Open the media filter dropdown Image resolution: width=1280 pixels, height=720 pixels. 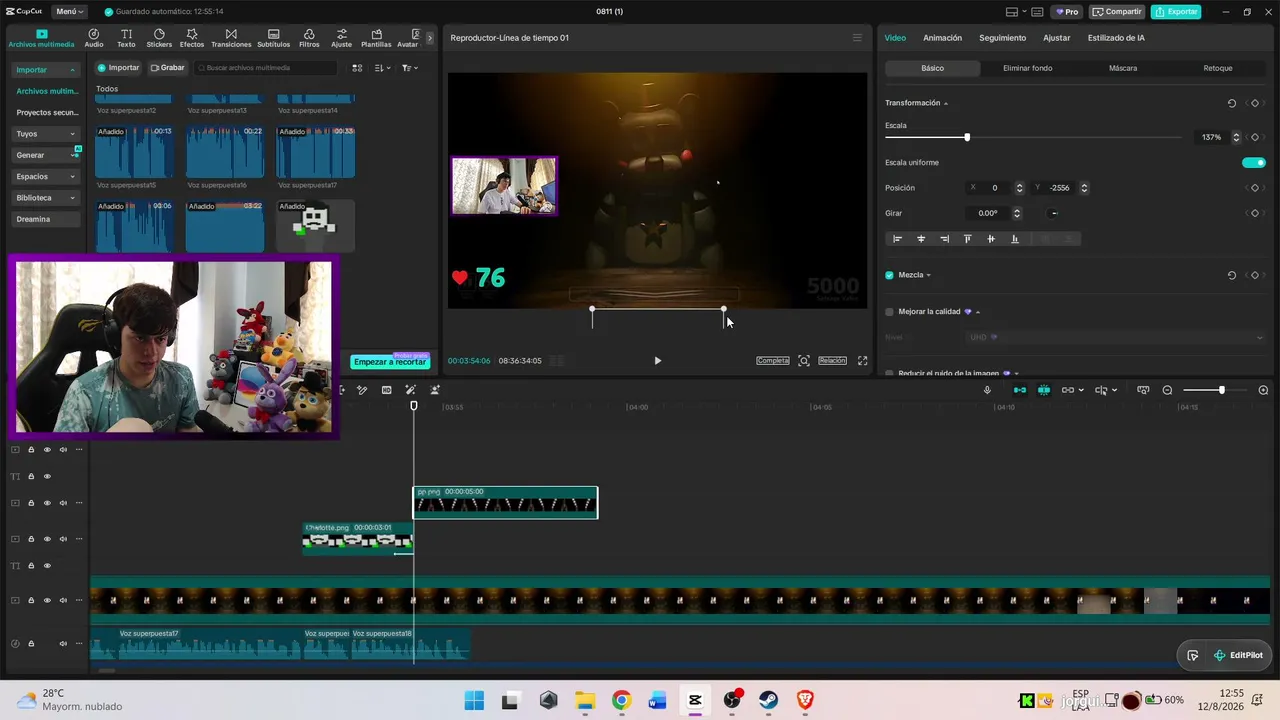click(x=410, y=68)
